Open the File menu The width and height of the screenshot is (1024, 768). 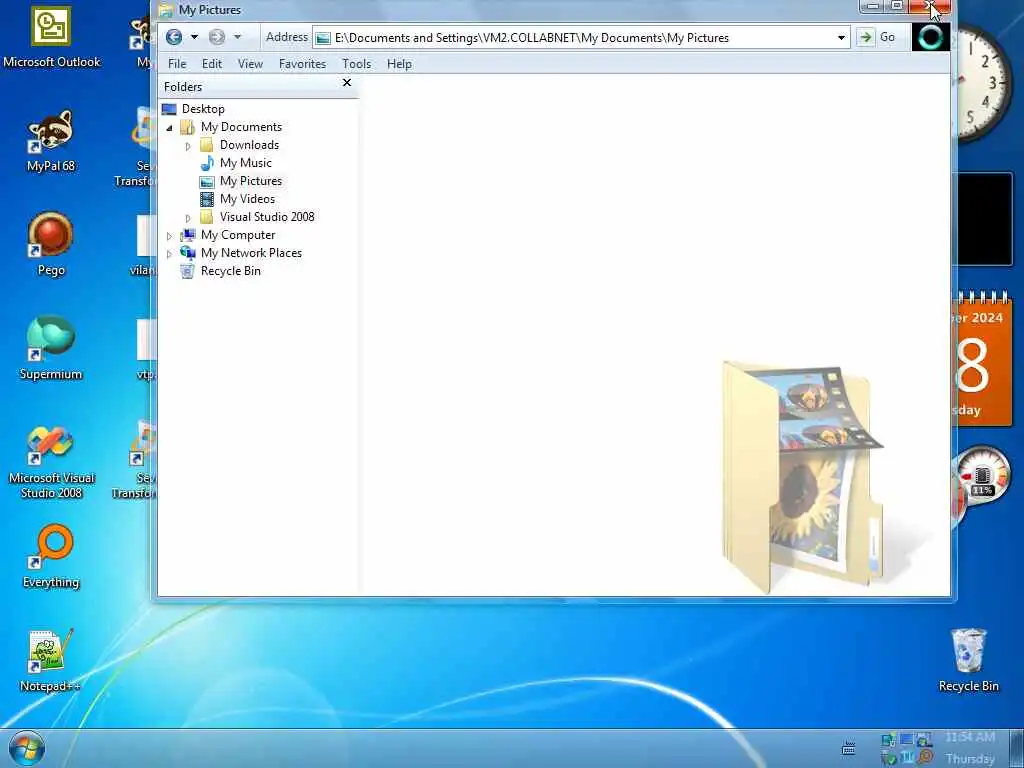pyautogui.click(x=177, y=63)
